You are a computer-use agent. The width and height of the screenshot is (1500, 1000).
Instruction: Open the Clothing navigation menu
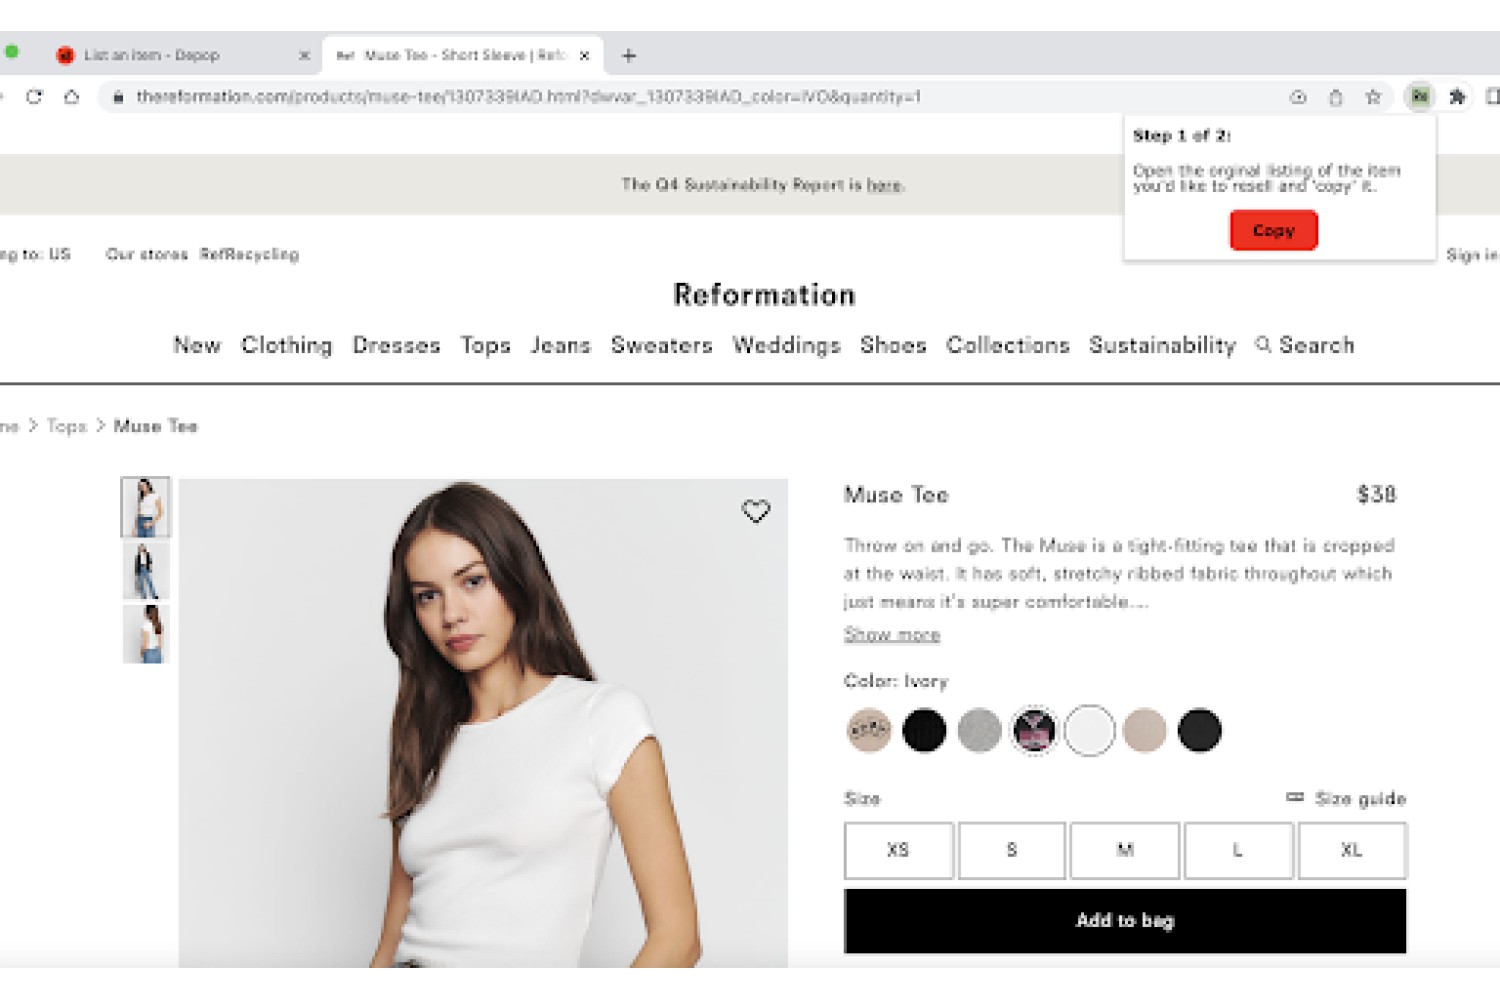tap(286, 345)
